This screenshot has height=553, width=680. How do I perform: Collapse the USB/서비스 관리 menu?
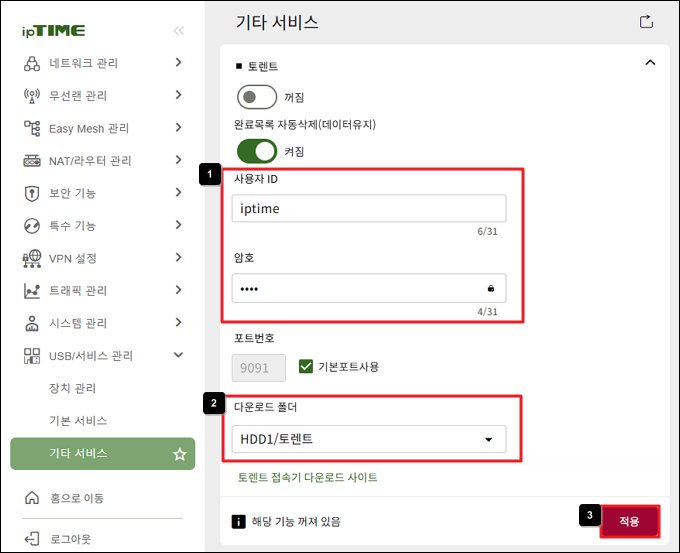pos(179,355)
